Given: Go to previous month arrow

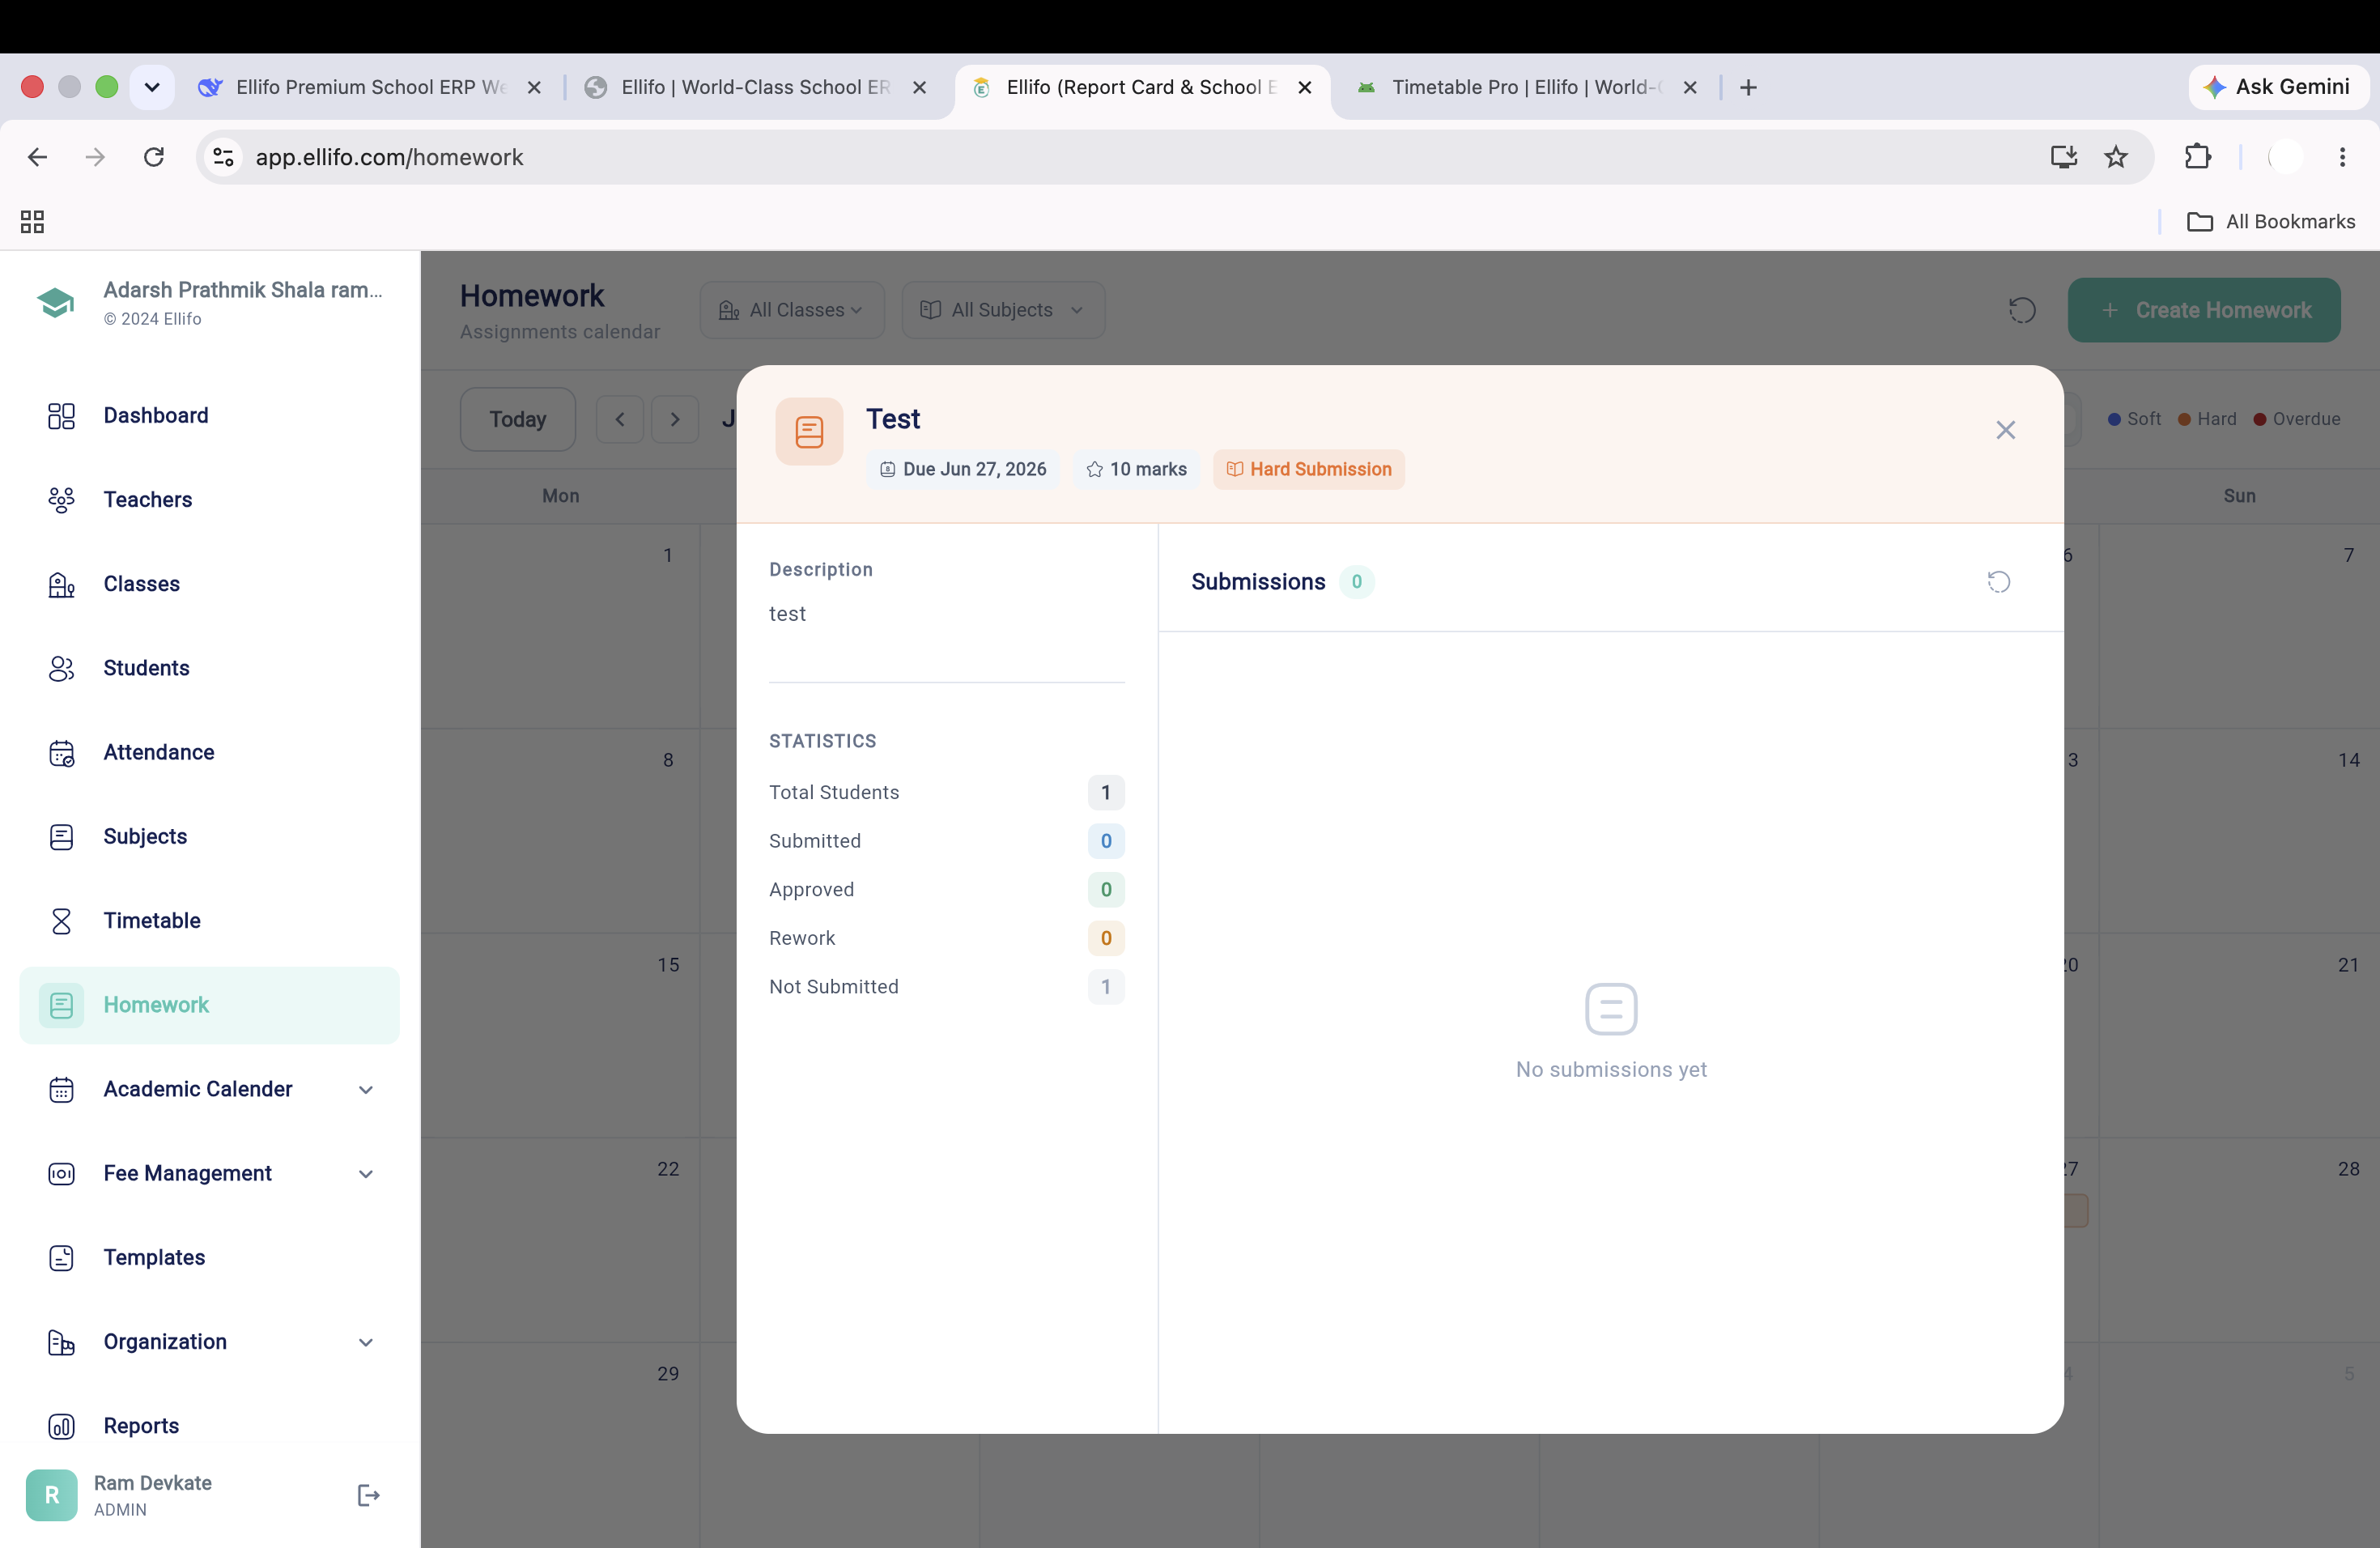Looking at the screenshot, I should click(620, 419).
